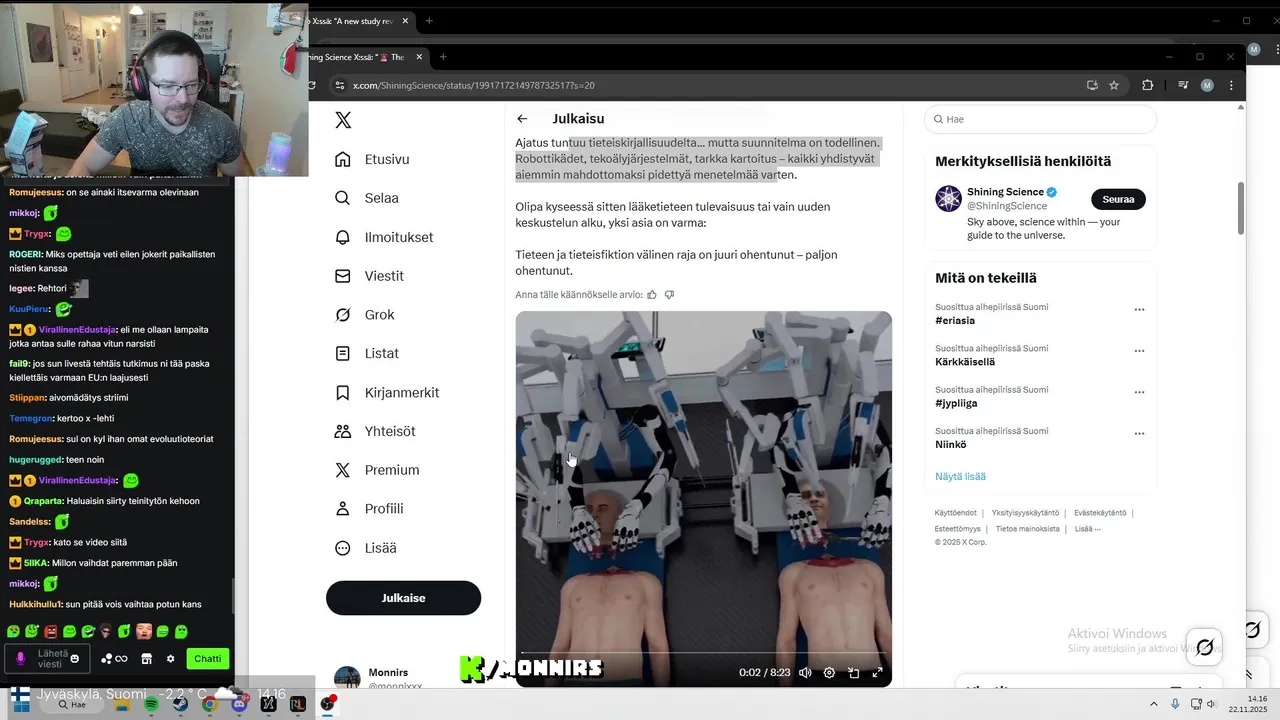Open options for #jypliiga trend
This screenshot has width=1280, height=720.
(x=1139, y=392)
